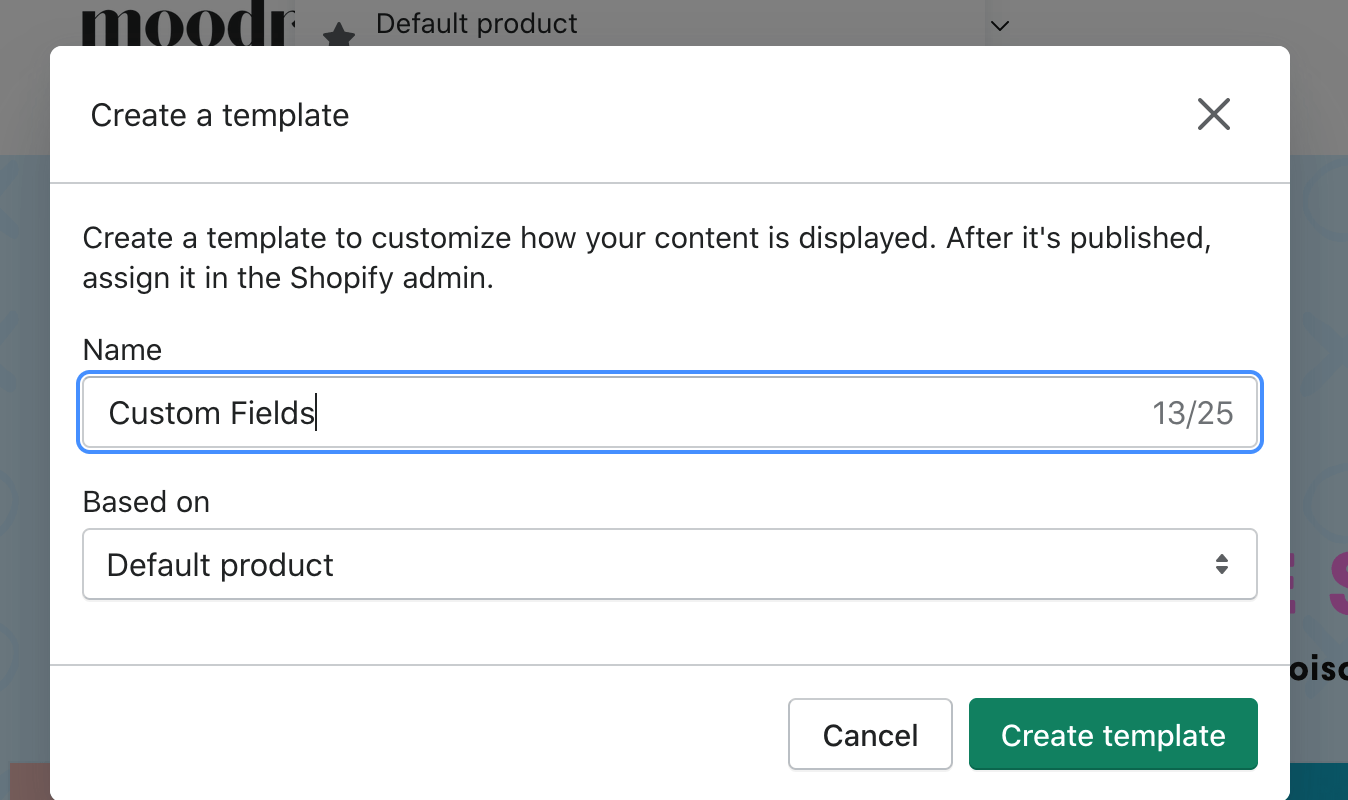Click the Based on label

click(x=146, y=501)
